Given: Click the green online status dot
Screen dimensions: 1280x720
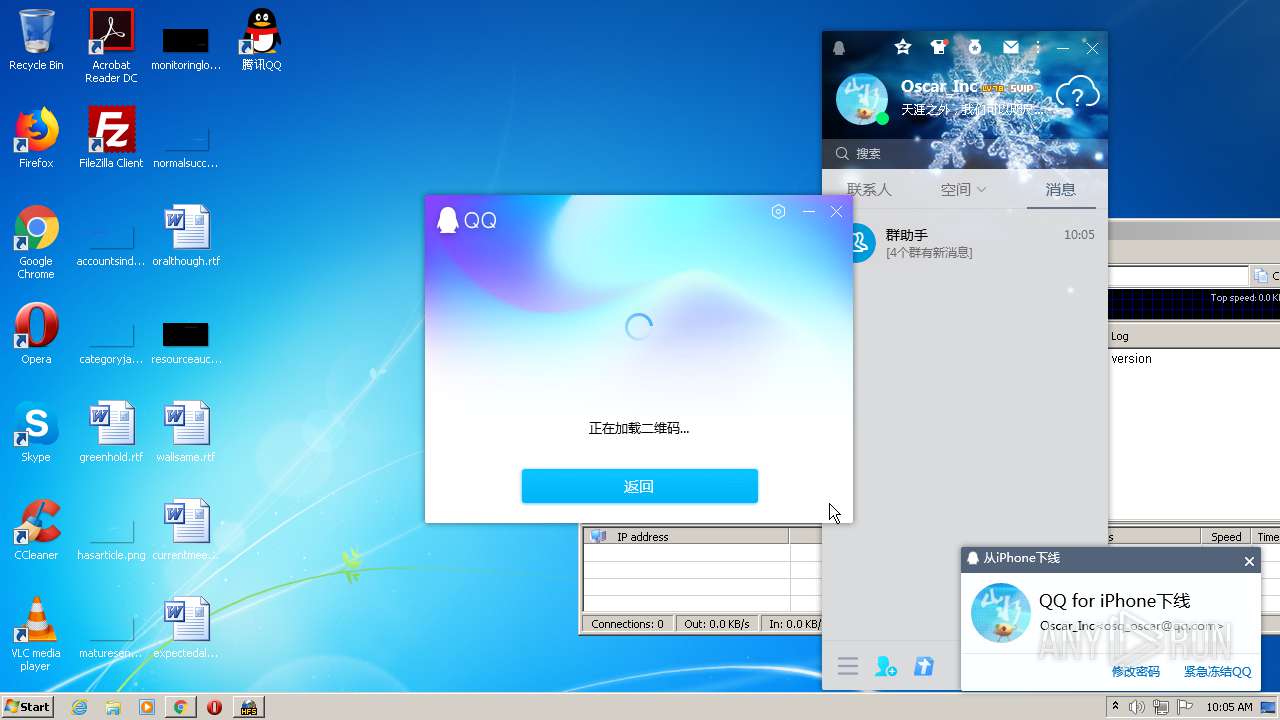Looking at the screenshot, I should [882, 119].
